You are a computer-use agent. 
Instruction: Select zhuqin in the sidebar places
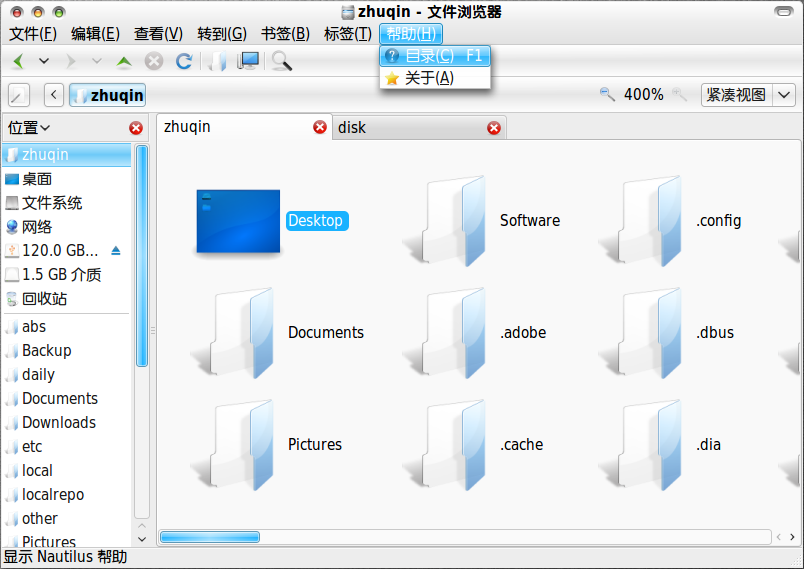point(67,154)
